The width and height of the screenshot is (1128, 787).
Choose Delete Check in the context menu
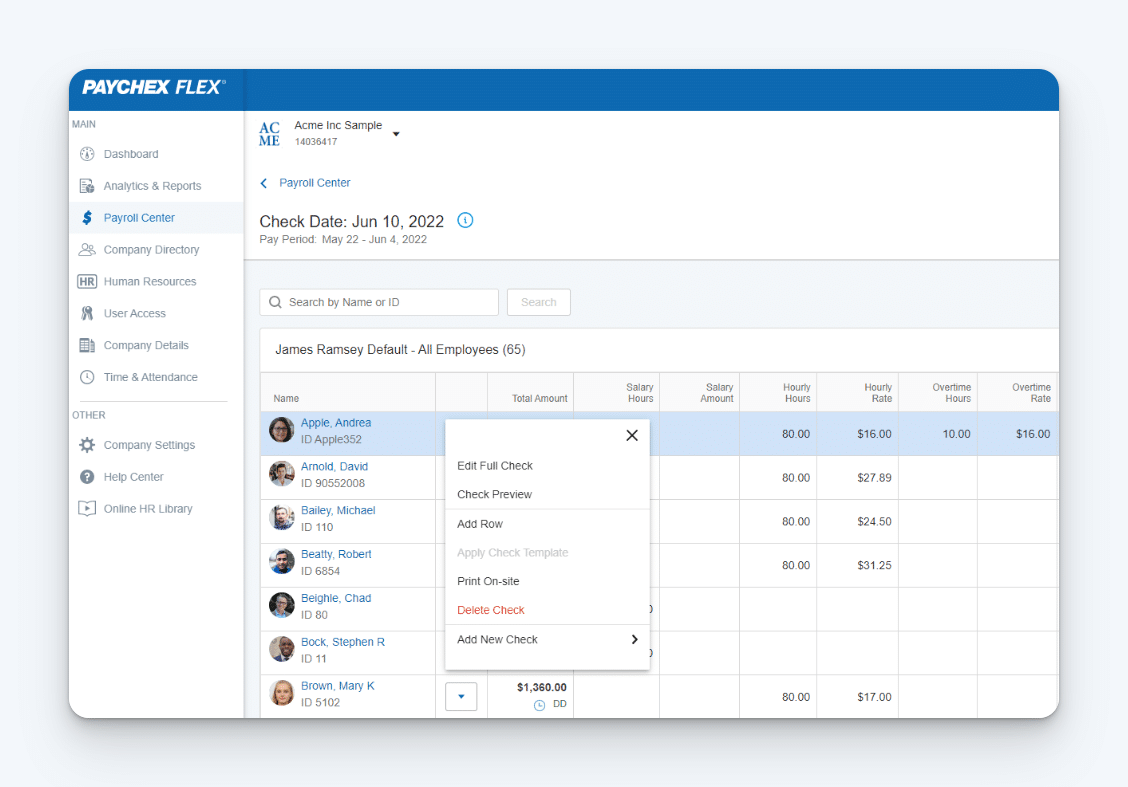click(490, 609)
